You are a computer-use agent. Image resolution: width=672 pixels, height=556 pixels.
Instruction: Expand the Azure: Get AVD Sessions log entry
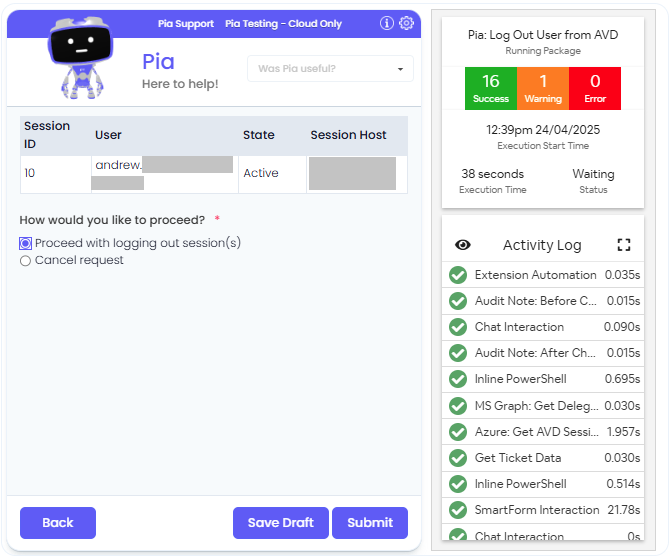point(535,432)
